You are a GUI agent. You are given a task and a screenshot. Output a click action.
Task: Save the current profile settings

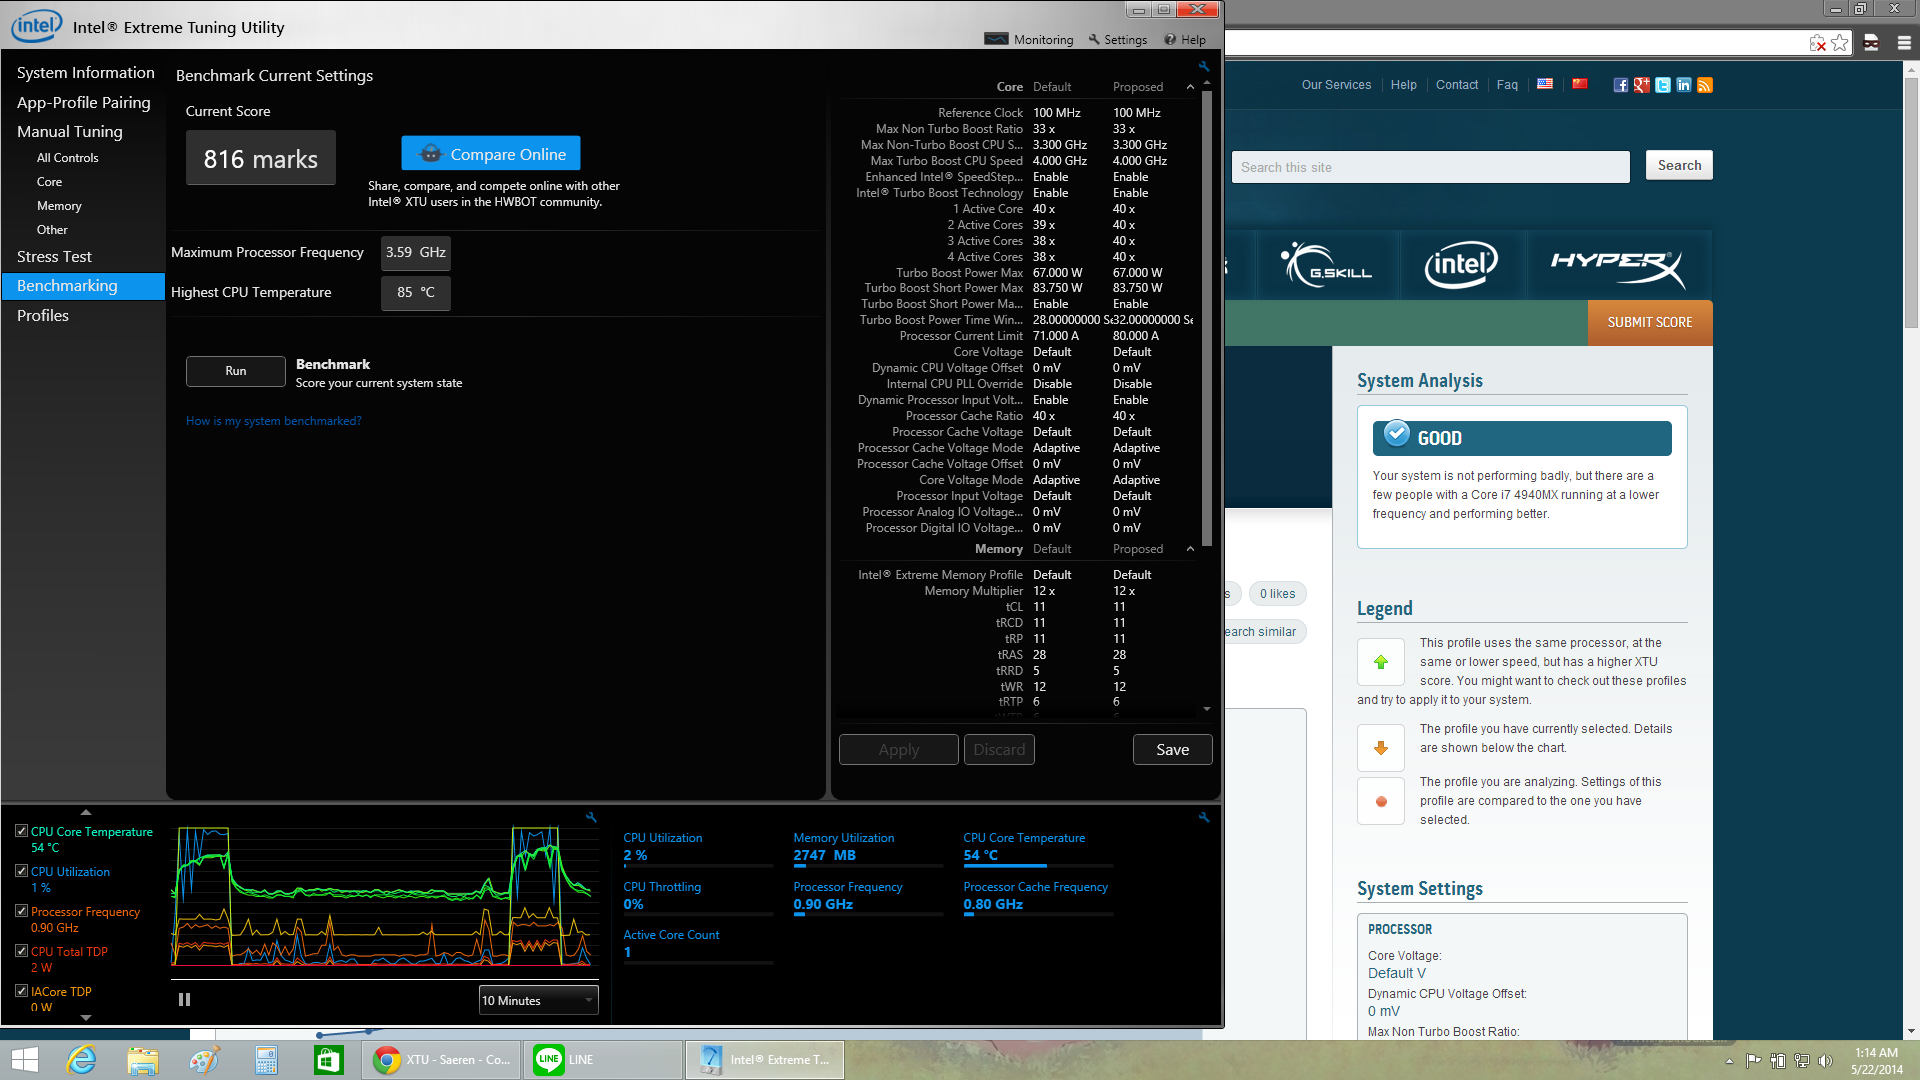point(1173,750)
